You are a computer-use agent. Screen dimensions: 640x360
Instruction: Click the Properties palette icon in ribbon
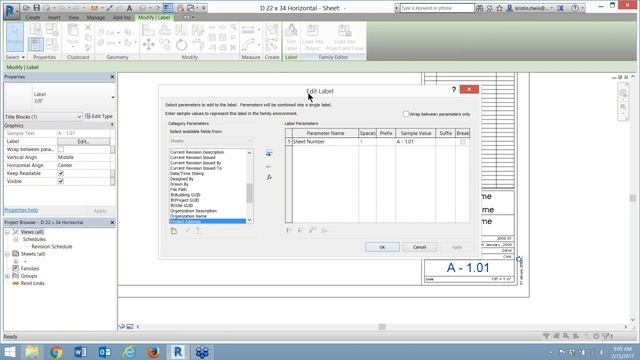36,44
